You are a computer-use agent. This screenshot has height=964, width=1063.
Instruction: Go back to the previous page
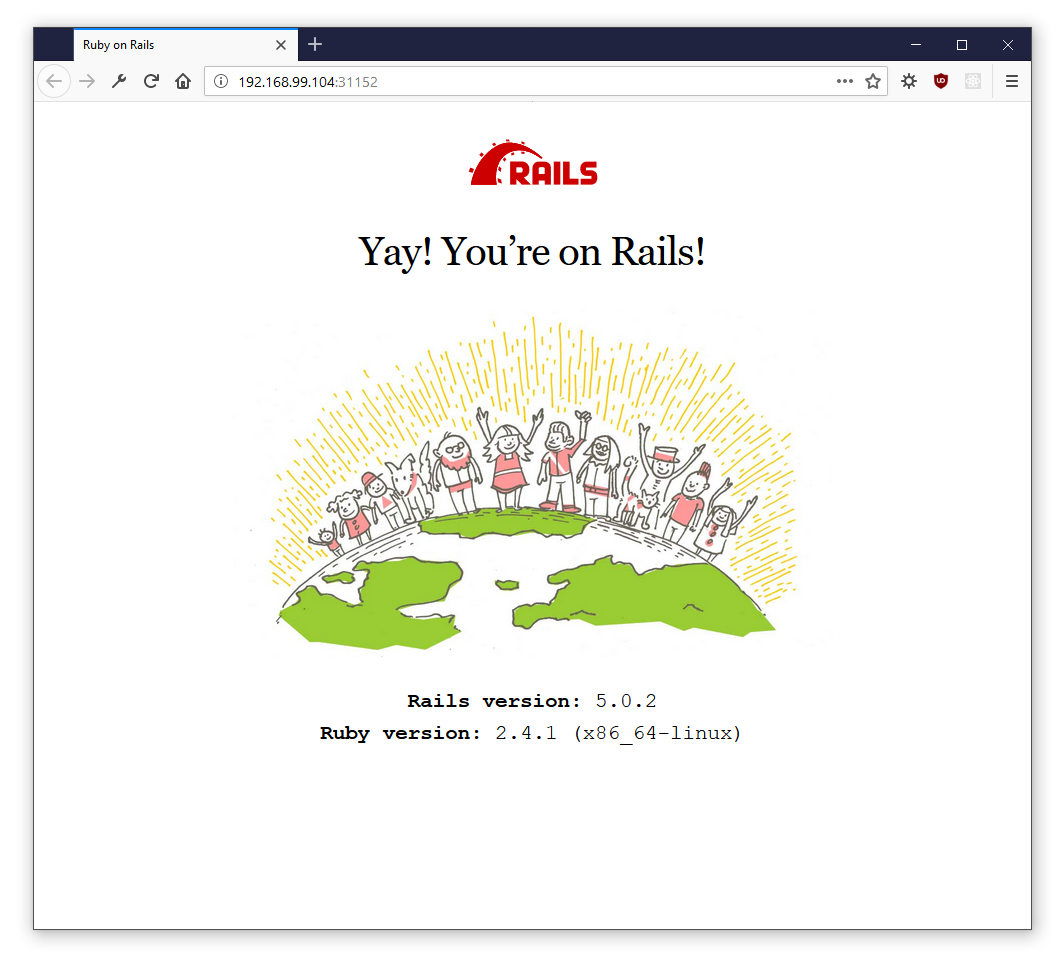pos(54,81)
